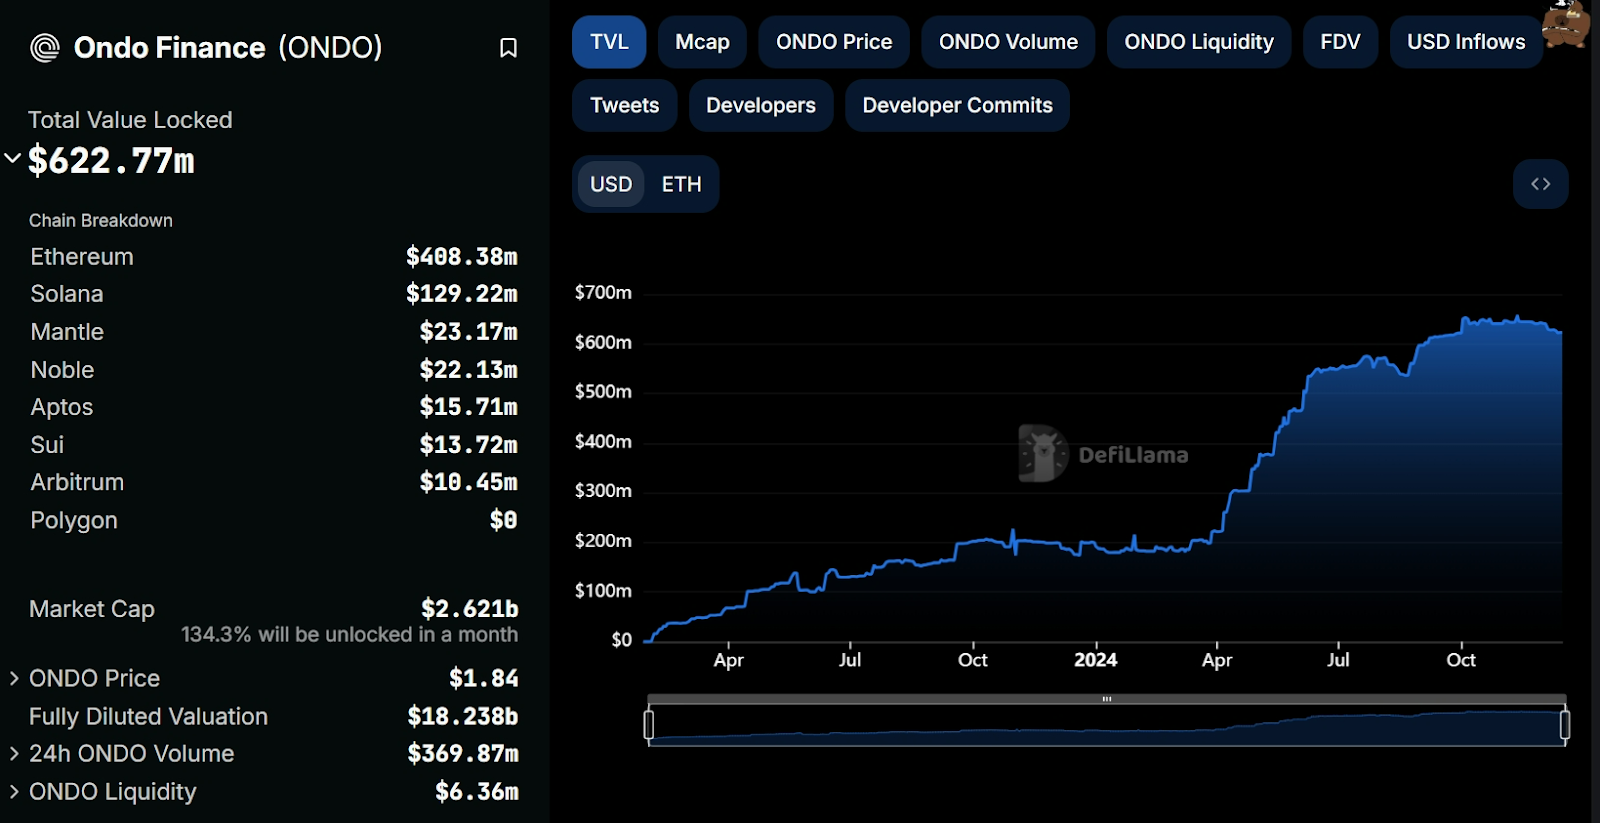
Task: Click the Mantle chain row
Action: [x=274, y=332]
